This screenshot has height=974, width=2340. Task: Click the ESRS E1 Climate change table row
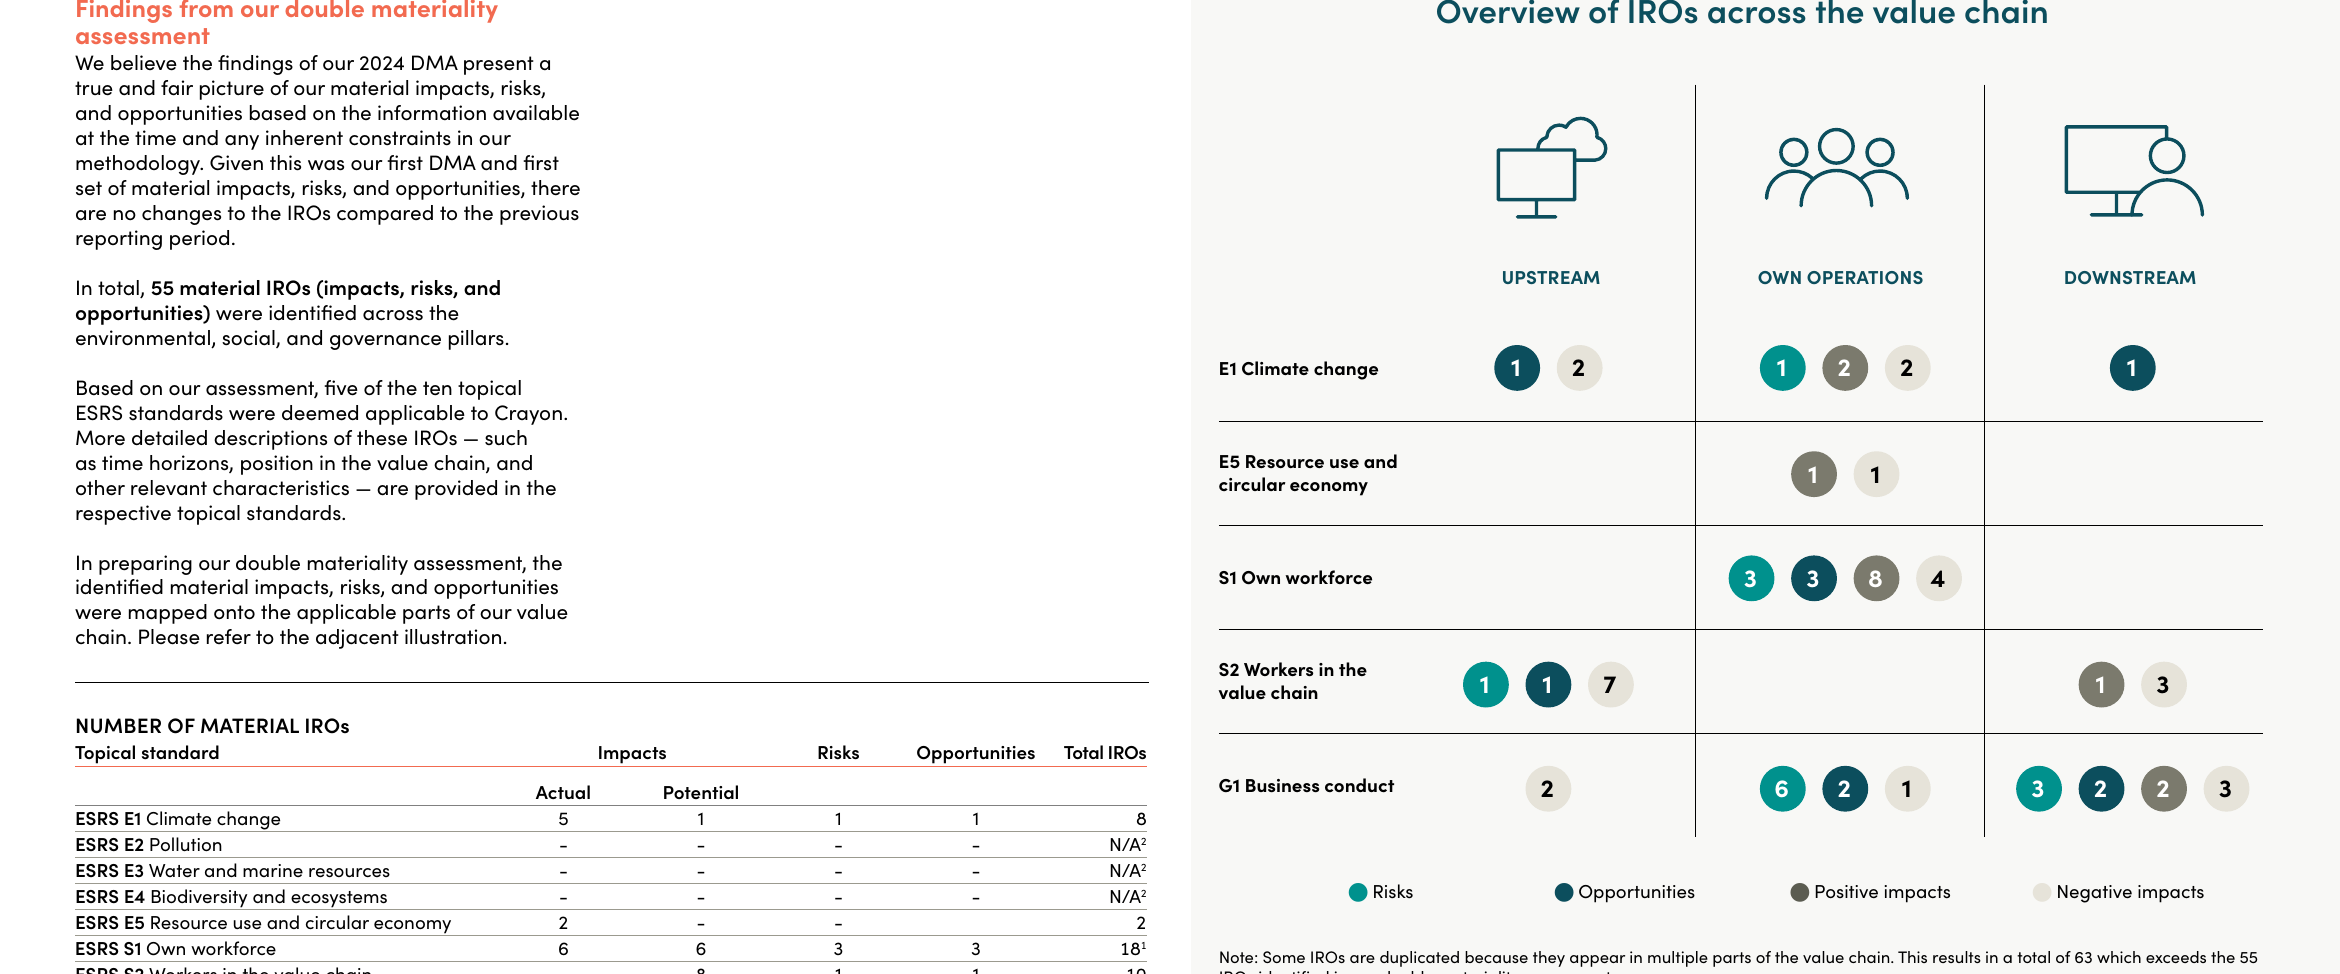click(611, 819)
